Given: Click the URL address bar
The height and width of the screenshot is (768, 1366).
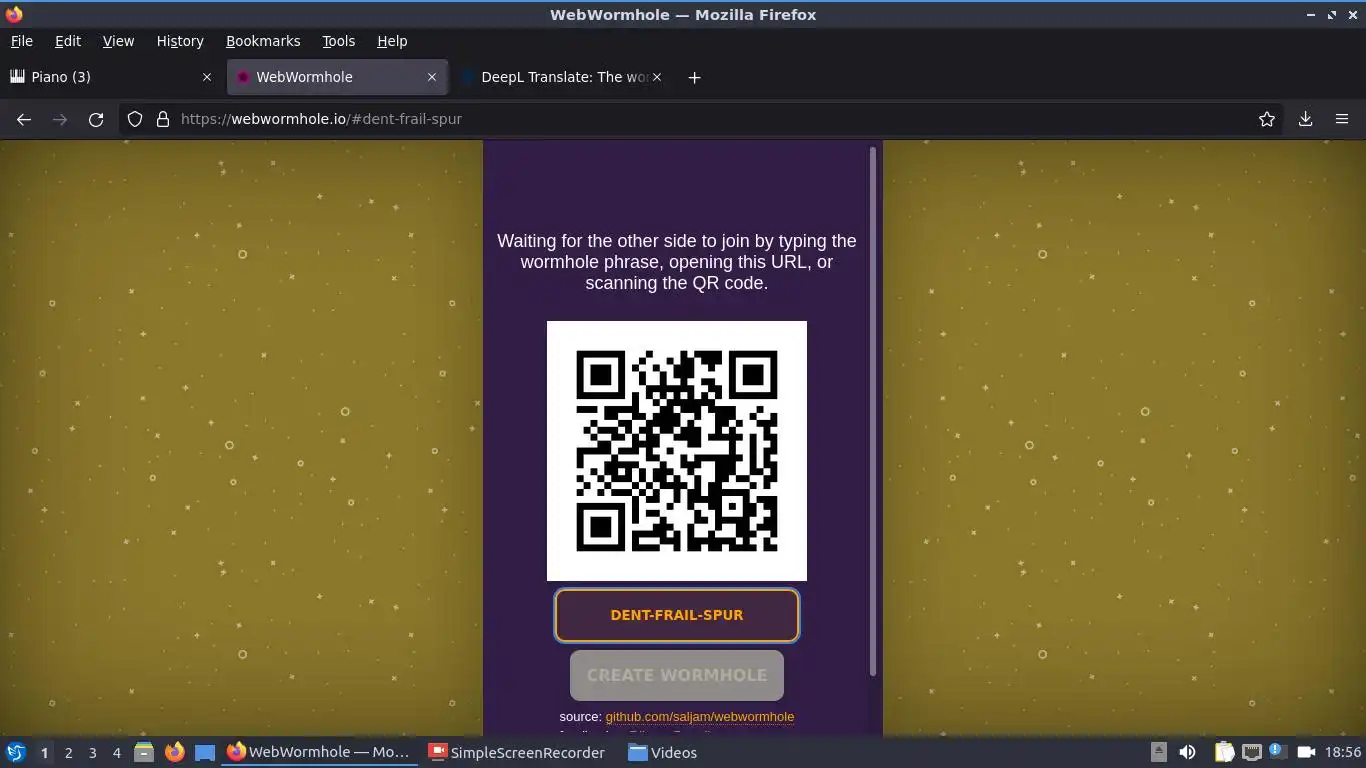Looking at the screenshot, I should (x=700, y=119).
